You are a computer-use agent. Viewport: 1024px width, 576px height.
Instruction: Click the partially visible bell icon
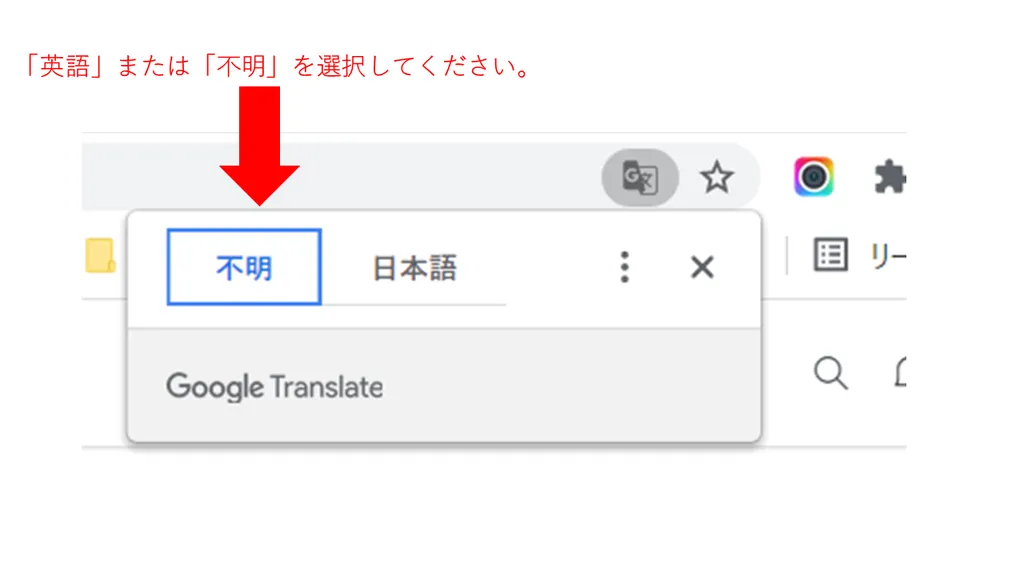tap(901, 372)
